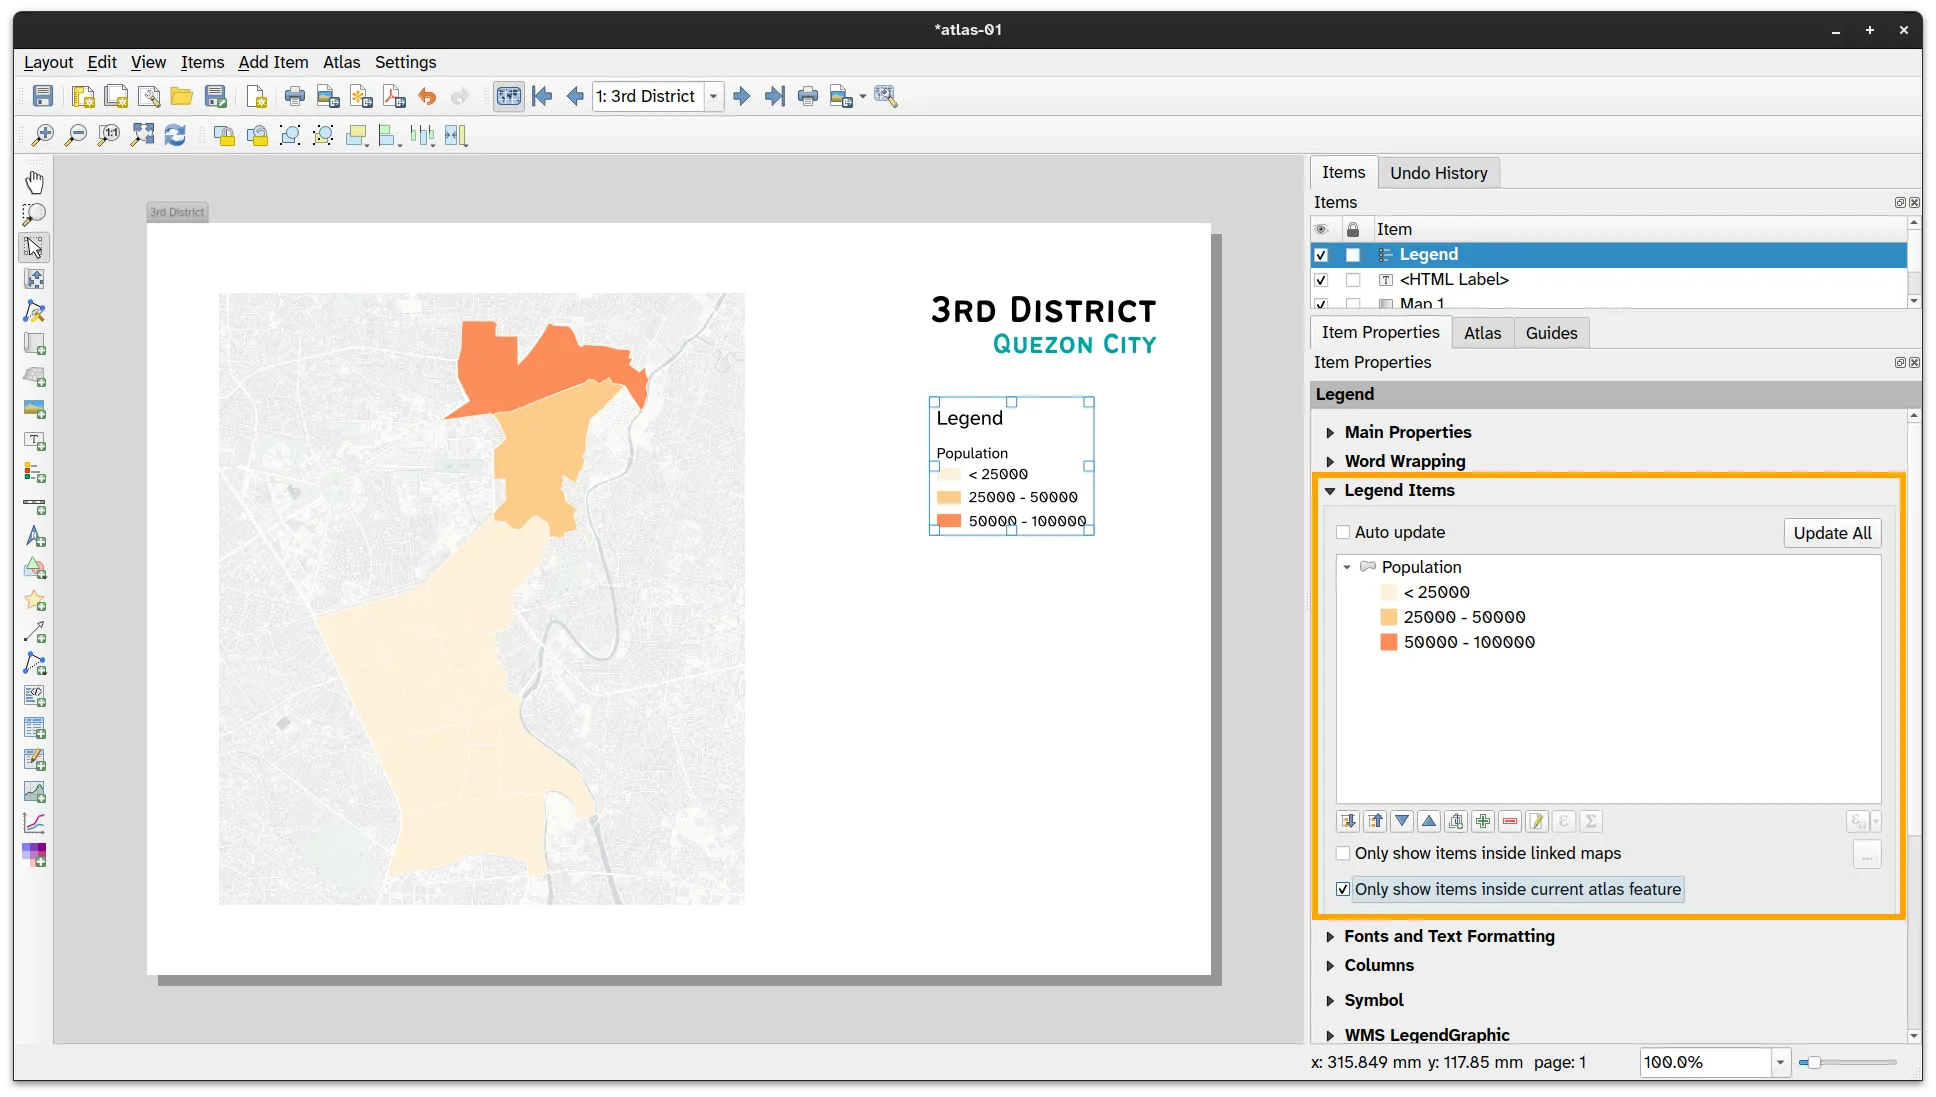Go to next atlas feature
1936x1097 pixels.
[741, 96]
